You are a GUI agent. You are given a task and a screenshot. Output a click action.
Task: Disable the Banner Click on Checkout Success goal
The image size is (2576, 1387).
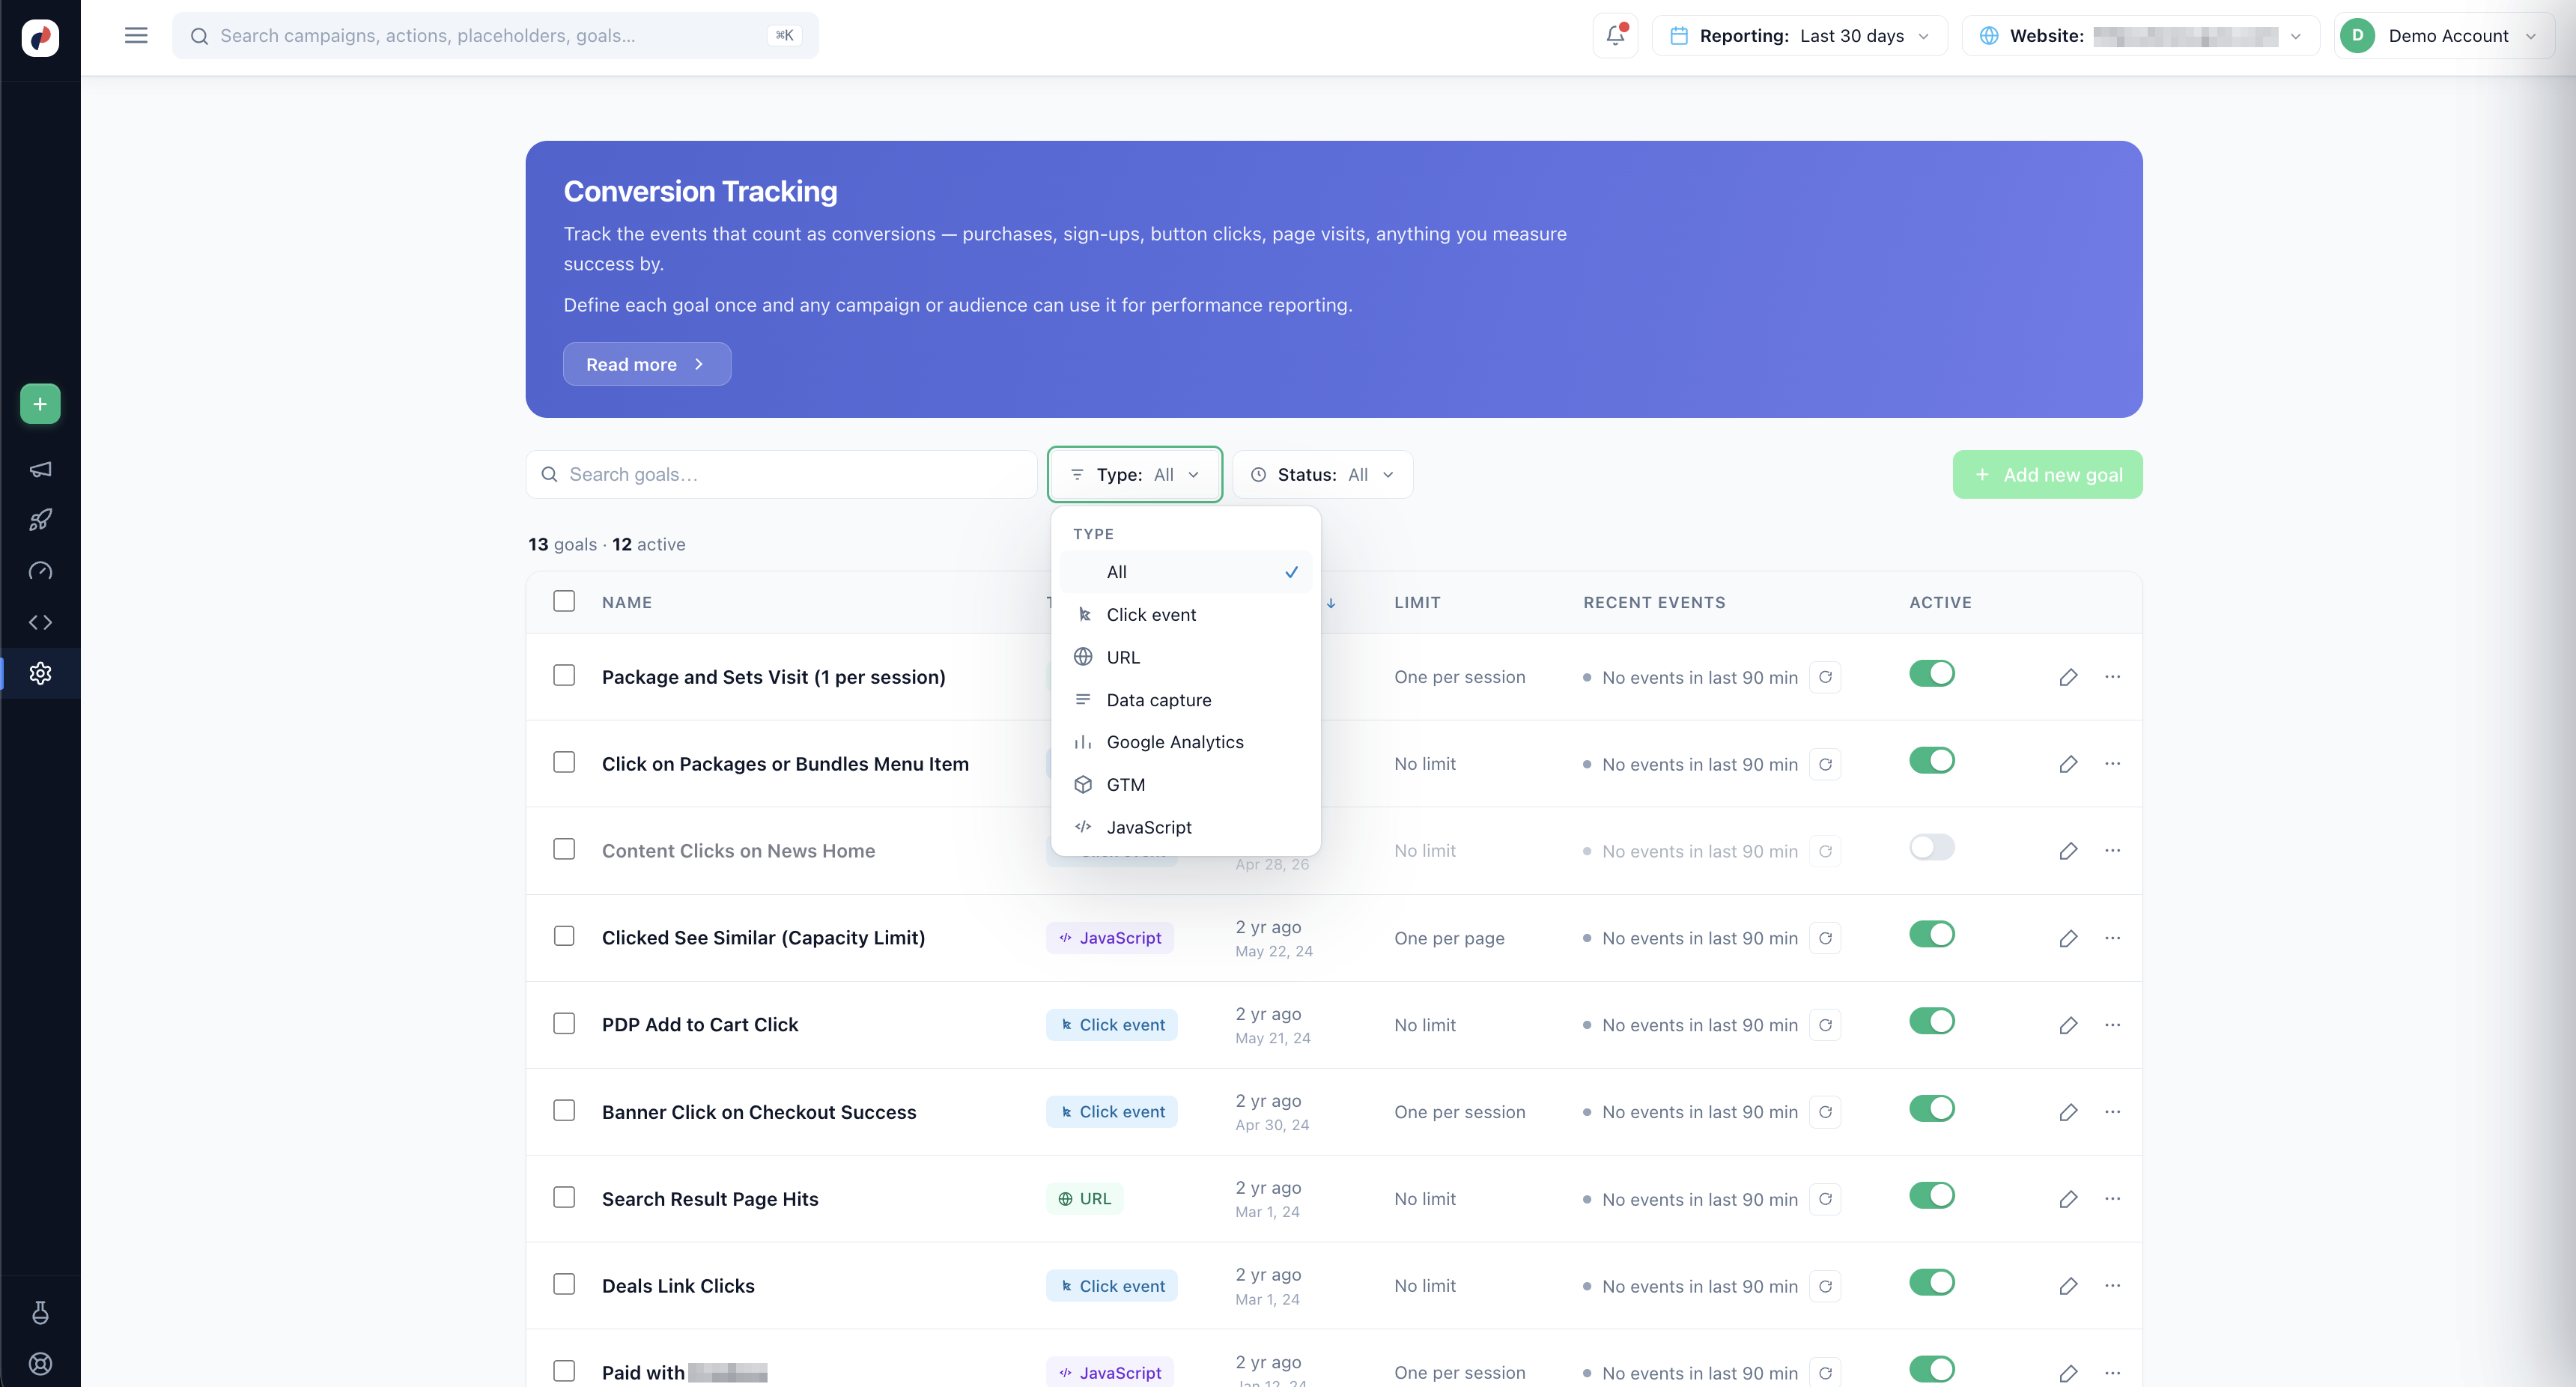[1931, 1109]
